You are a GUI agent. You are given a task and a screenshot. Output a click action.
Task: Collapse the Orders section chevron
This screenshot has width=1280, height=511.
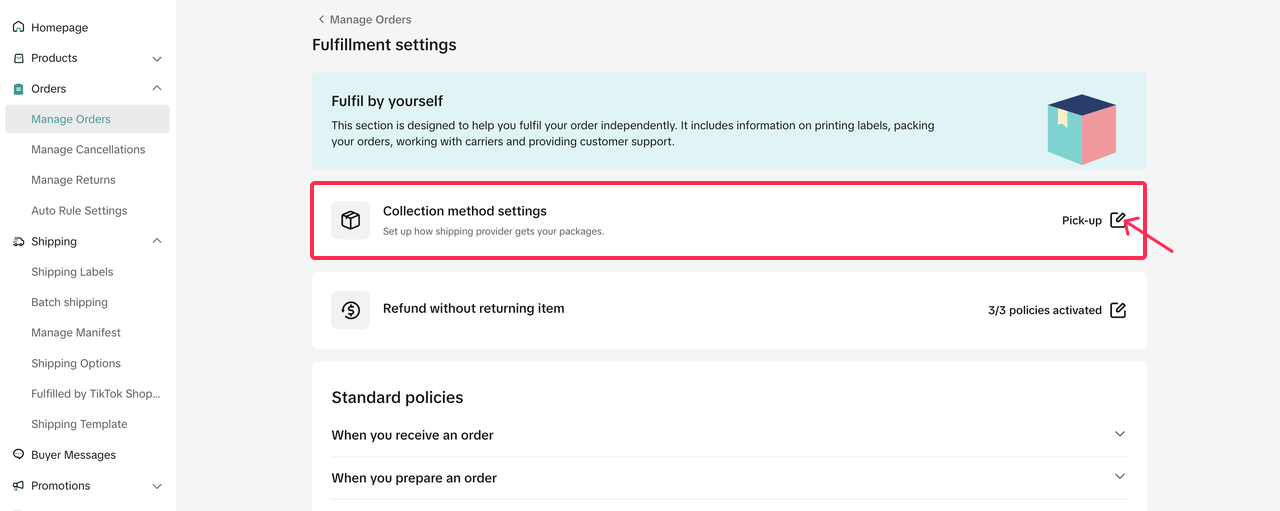(x=157, y=88)
